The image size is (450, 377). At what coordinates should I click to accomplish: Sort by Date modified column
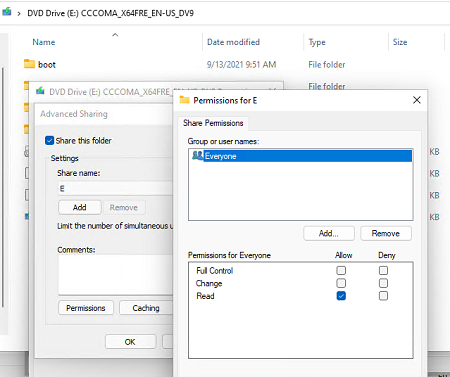tap(233, 42)
